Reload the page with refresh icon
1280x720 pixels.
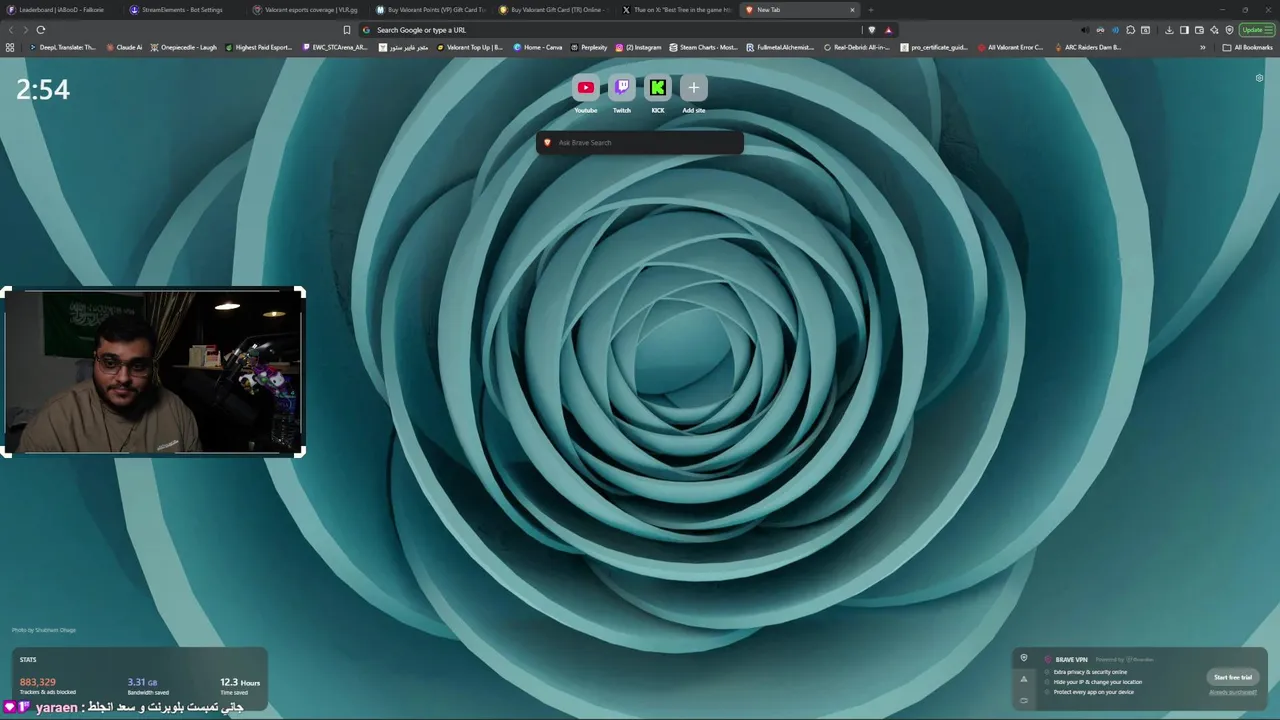coord(41,30)
